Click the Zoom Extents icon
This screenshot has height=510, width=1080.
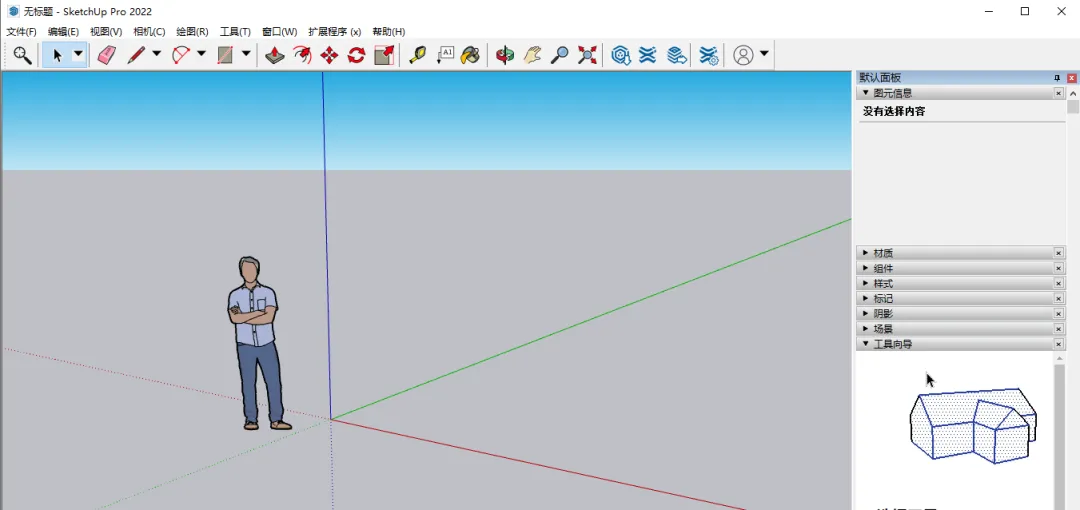click(x=587, y=55)
